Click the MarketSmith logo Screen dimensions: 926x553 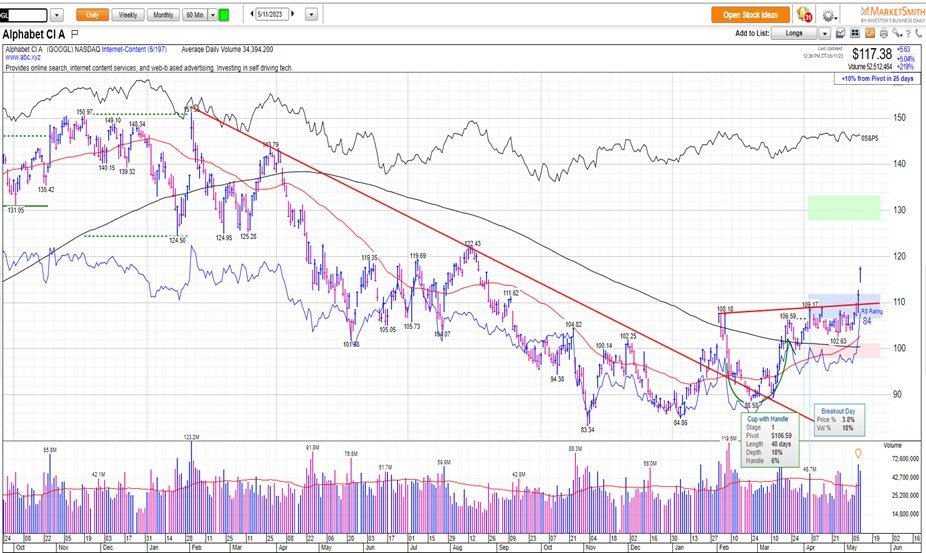[x=892, y=15]
